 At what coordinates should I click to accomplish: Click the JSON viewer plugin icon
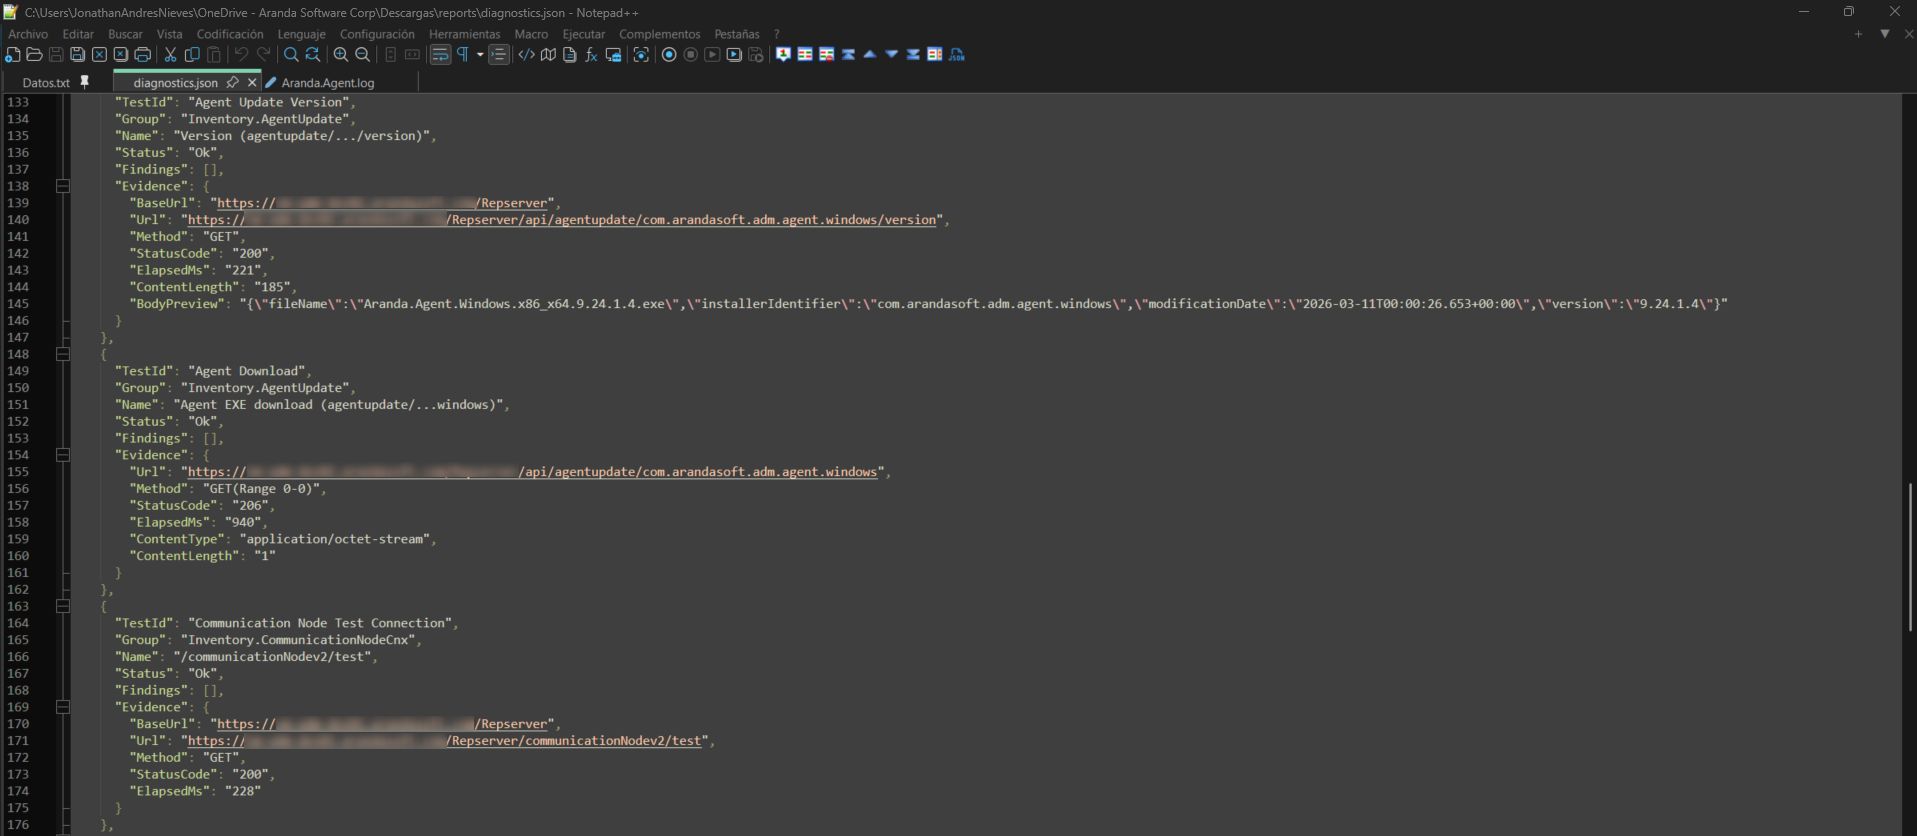point(957,55)
